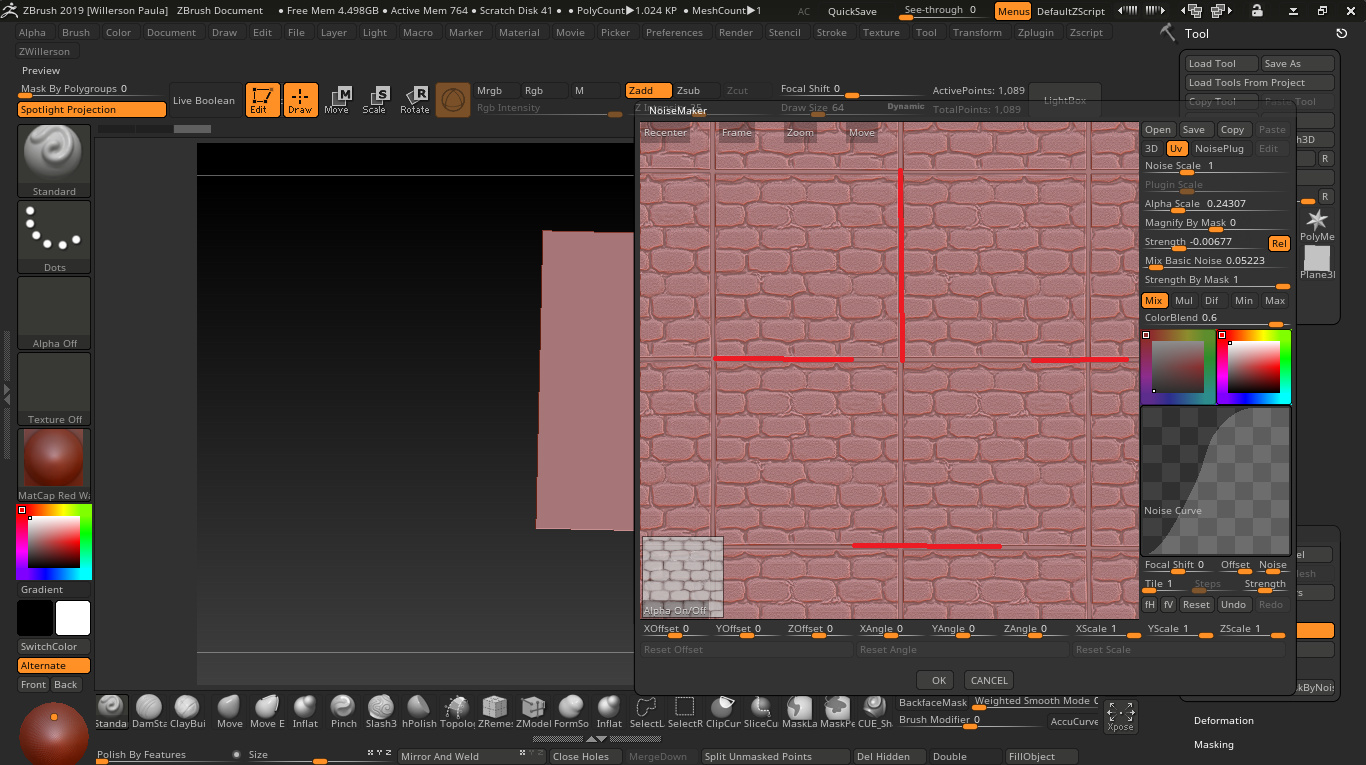The image size is (1366, 765).
Task: Toggle Alpha On/Off in NoiseMaker
Action: pyautogui.click(x=683, y=577)
